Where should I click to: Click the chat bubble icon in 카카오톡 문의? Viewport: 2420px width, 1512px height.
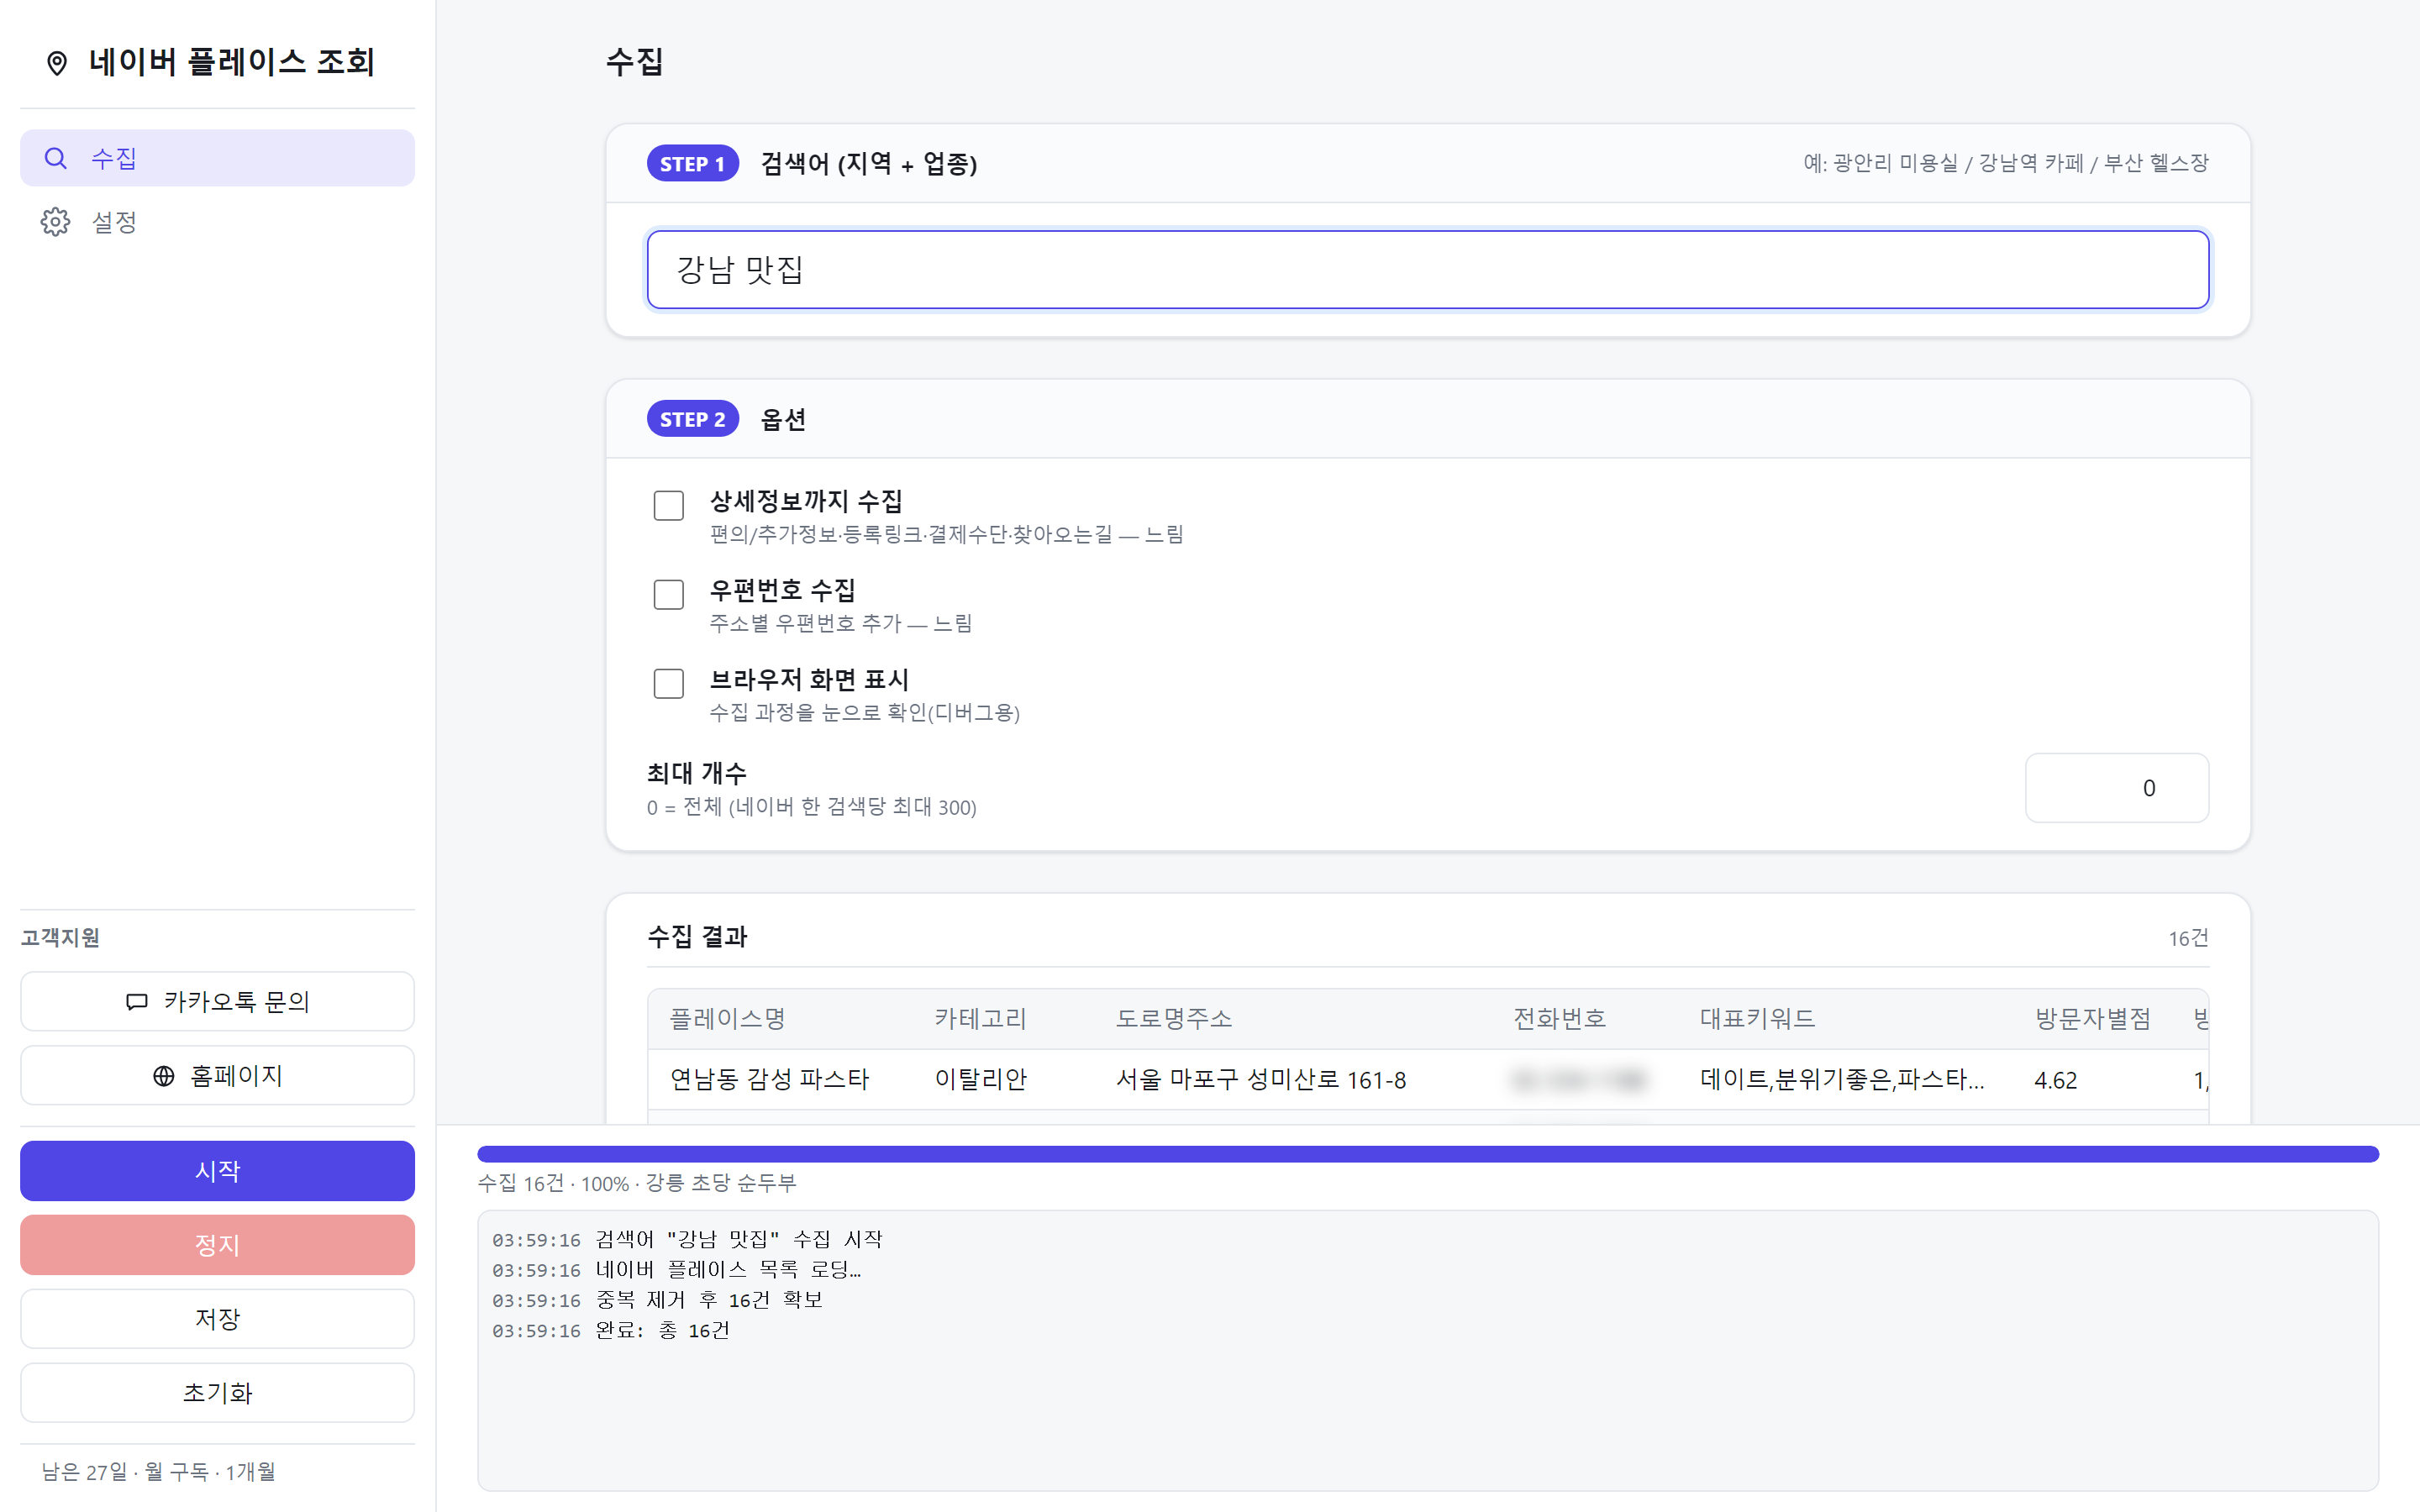click(137, 1001)
